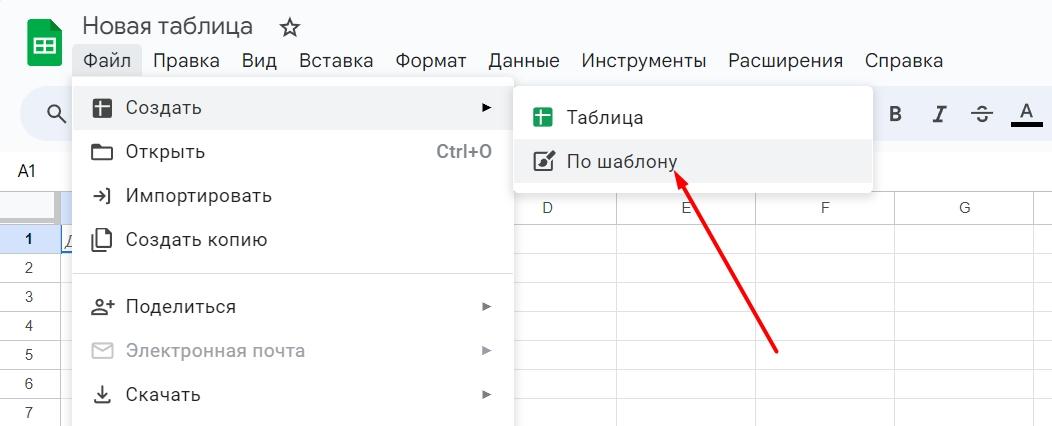Expand the Создать submenu arrow

pyautogui.click(x=487, y=107)
